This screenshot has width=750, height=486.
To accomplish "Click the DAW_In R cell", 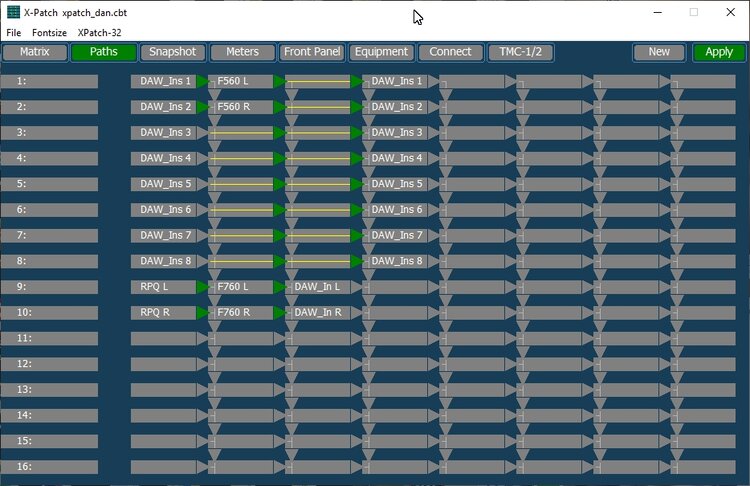I will [318, 313].
